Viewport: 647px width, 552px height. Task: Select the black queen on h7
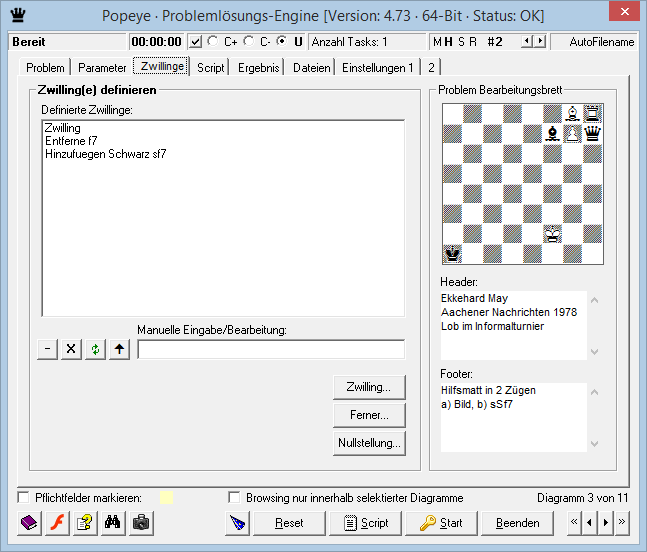point(593,133)
